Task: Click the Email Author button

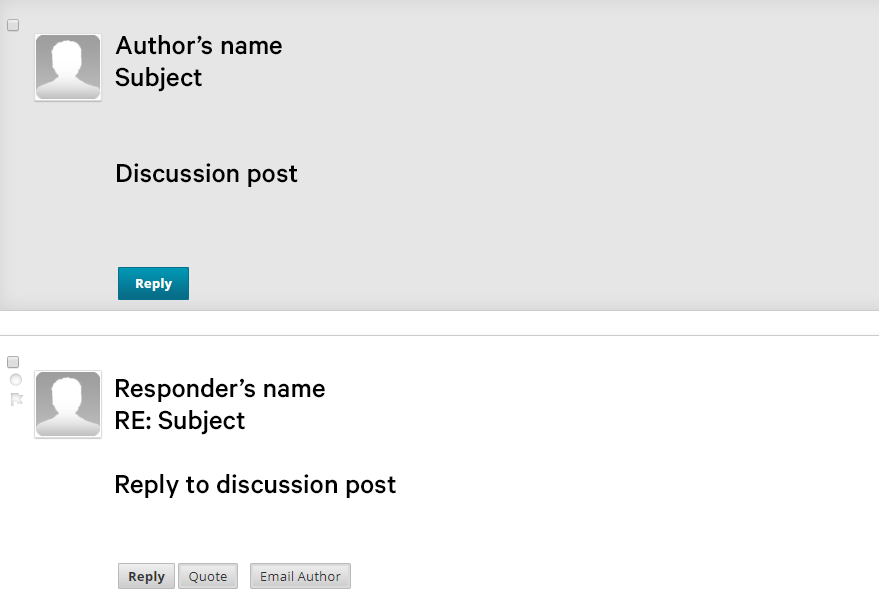Action: click(300, 576)
